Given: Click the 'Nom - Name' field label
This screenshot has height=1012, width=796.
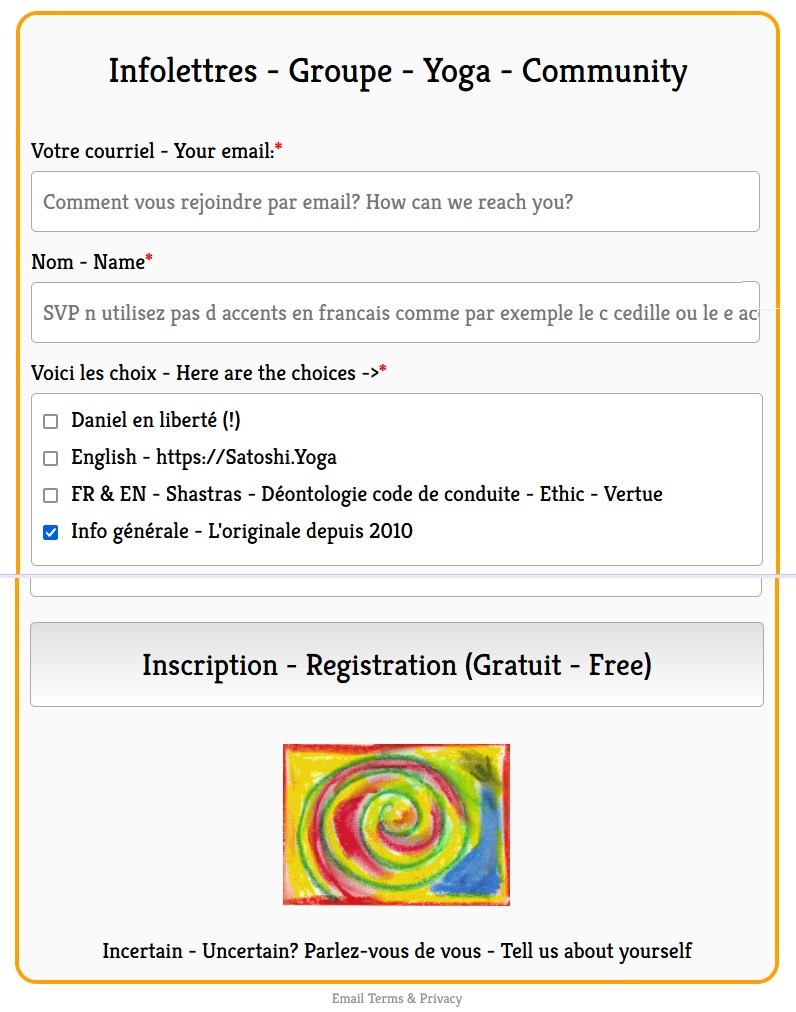Looking at the screenshot, I should coord(88,262).
